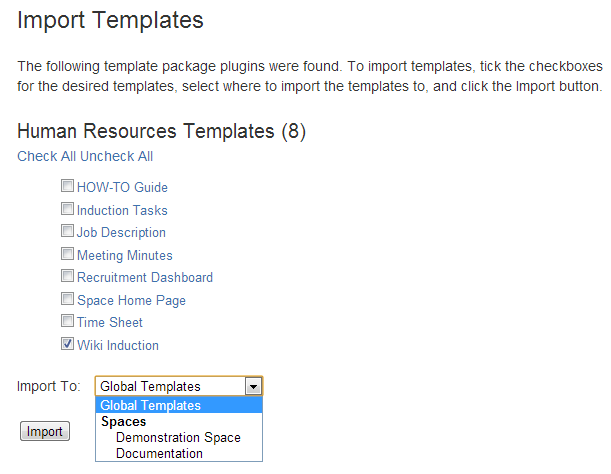Click the Check All link

pos(46,156)
